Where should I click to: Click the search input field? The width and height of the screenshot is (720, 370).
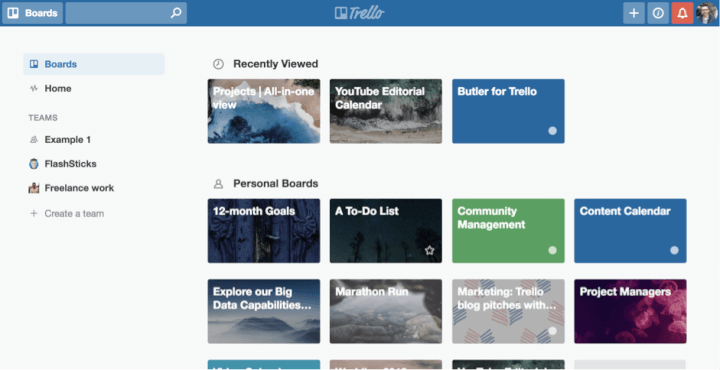tap(126, 13)
